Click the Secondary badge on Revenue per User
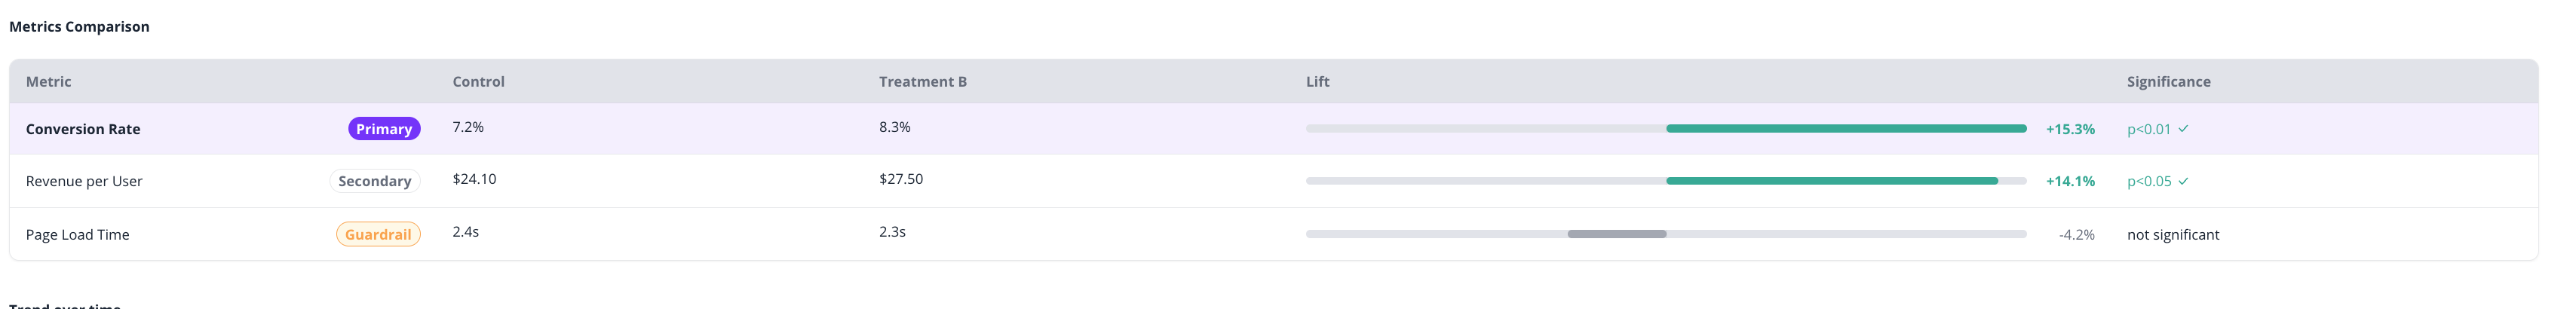 tap(374, 181)
